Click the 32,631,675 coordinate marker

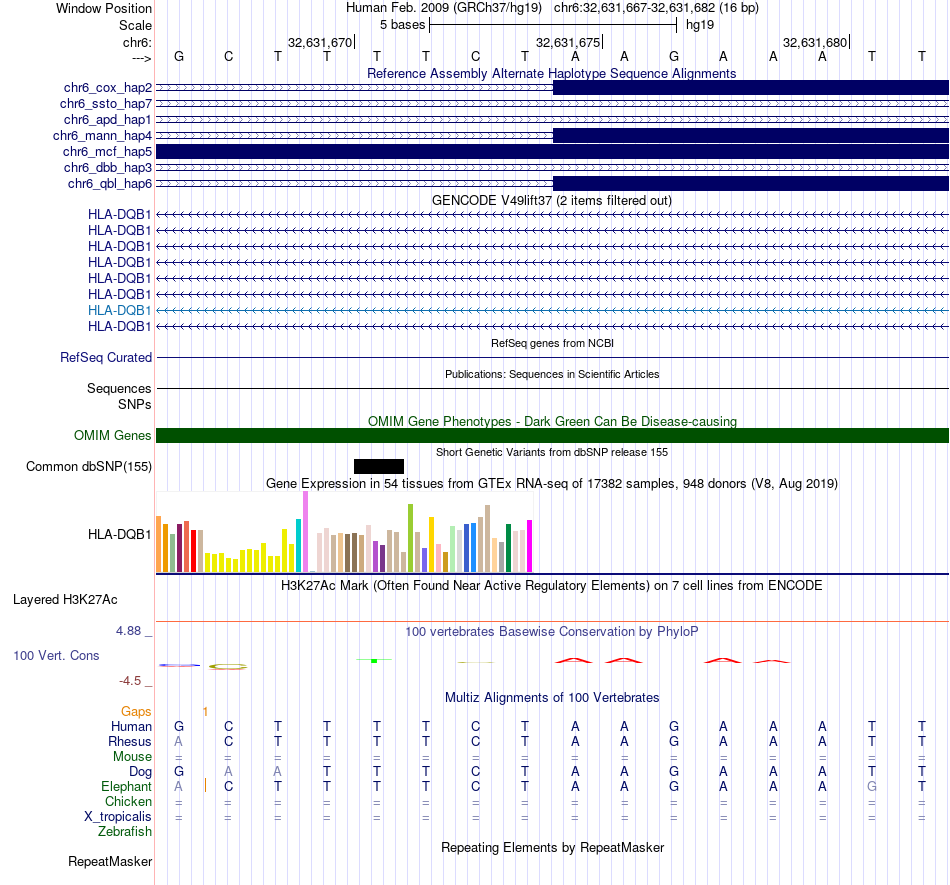click(x=568, y=42)
